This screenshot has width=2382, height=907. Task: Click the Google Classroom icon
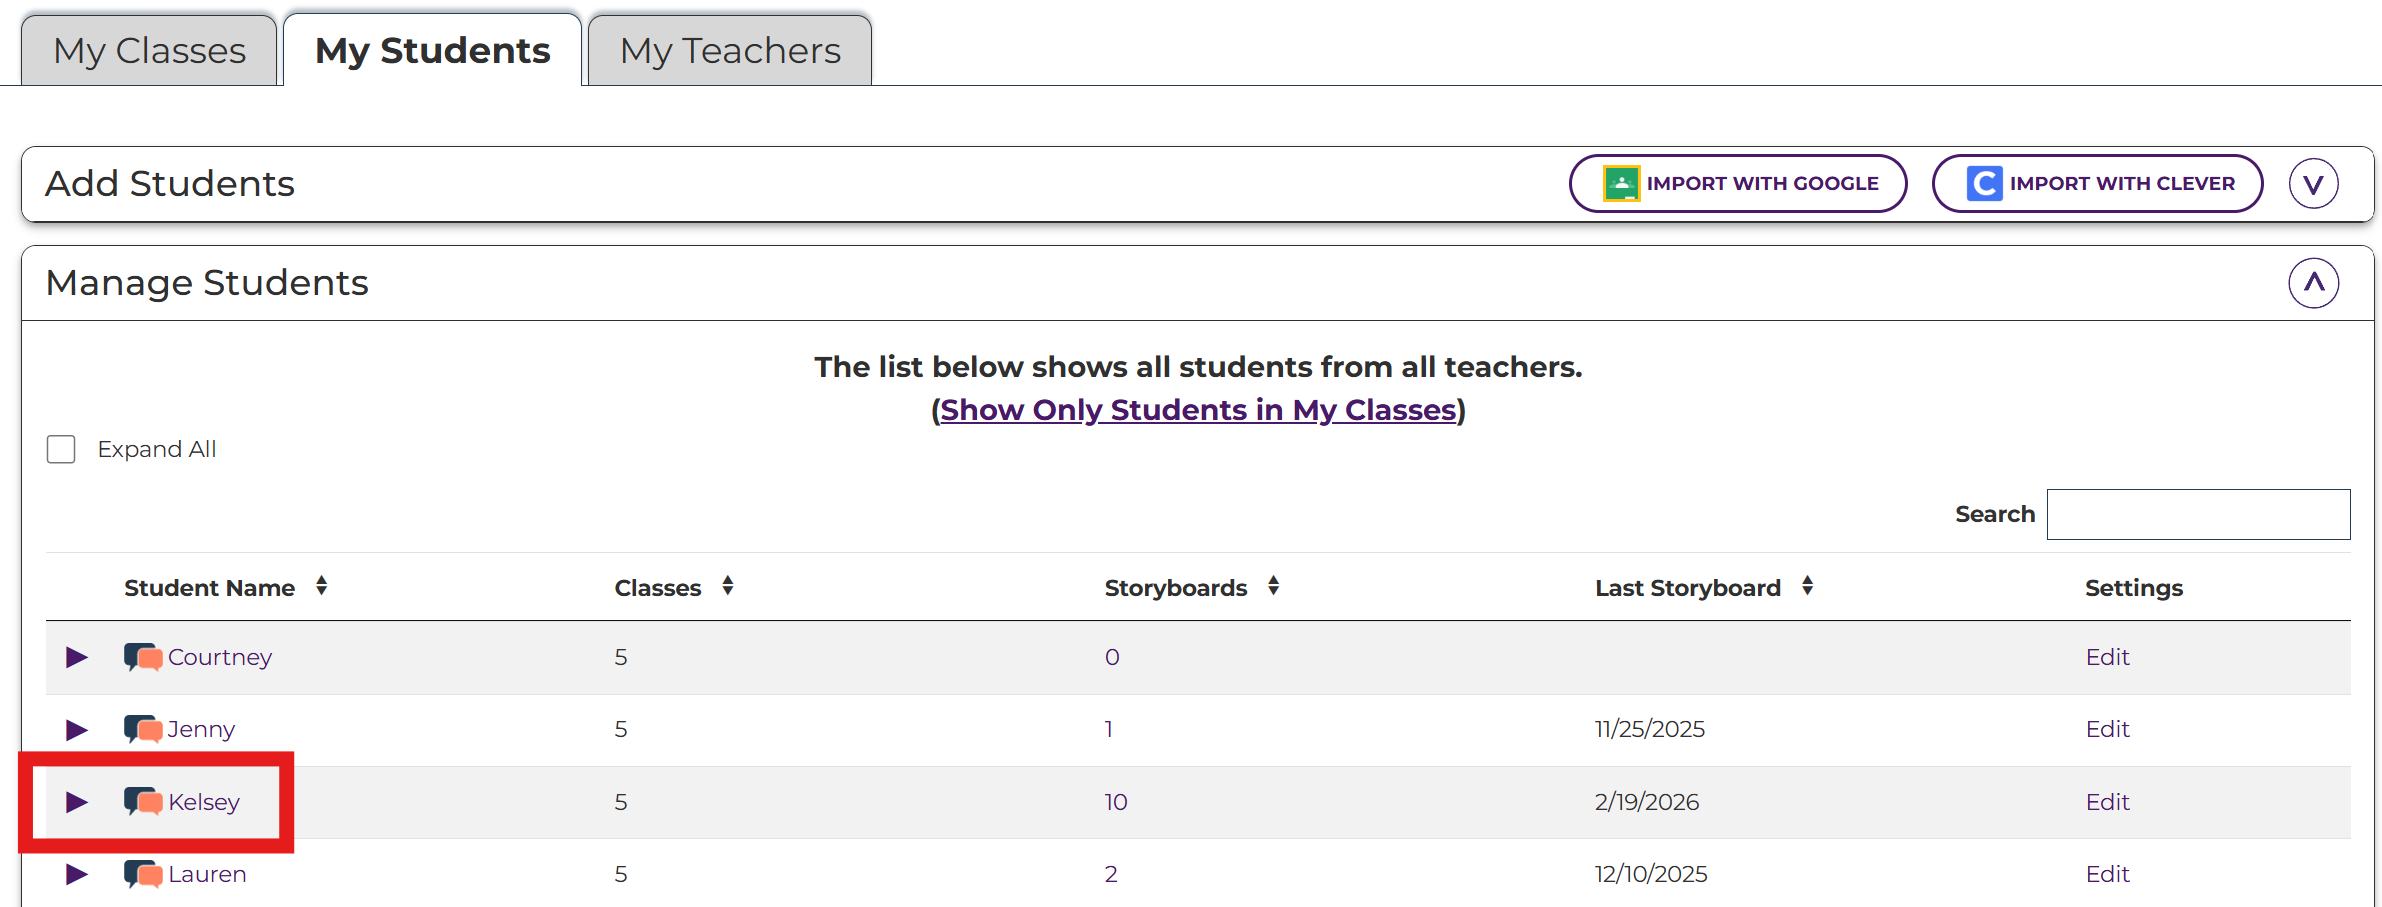(1621, 184)
